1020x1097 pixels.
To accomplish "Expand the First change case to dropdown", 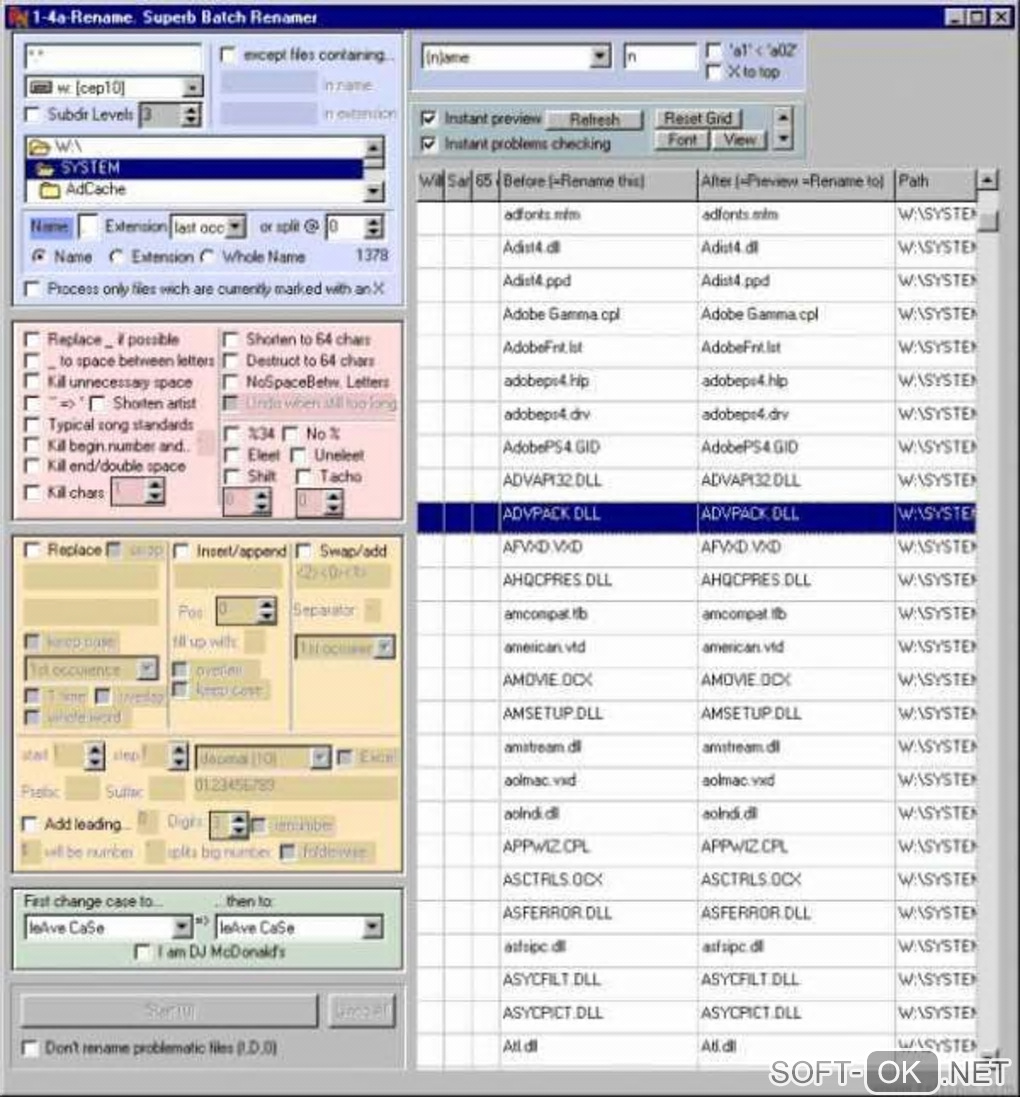I will pyautogui.click(x=181, y=927).
